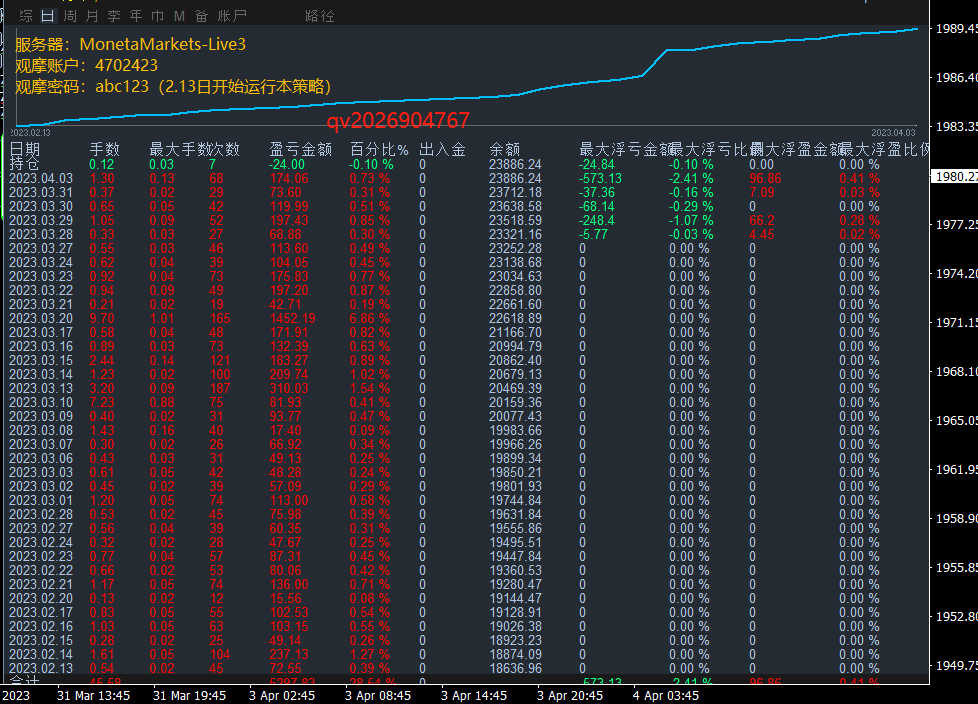The width and height of the screenshot is (978, 704).
Task: Click the 2023.02.13 date cell
Action: pos(41,668)
